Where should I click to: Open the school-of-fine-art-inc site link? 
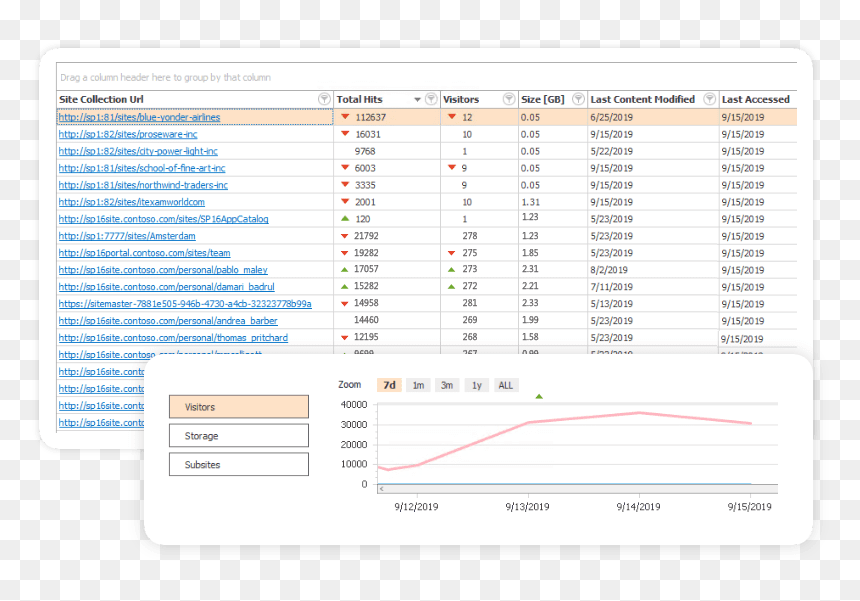click(x=142, y=168)
